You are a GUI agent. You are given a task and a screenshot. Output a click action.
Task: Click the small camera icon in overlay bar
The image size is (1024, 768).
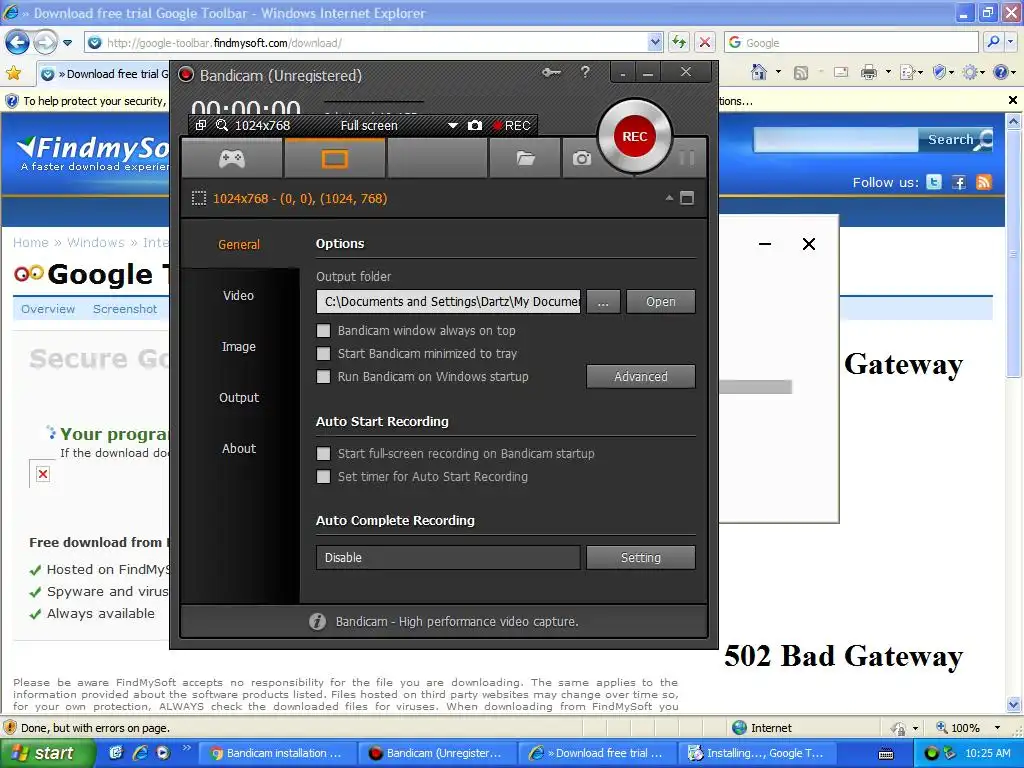click(475, 125)
